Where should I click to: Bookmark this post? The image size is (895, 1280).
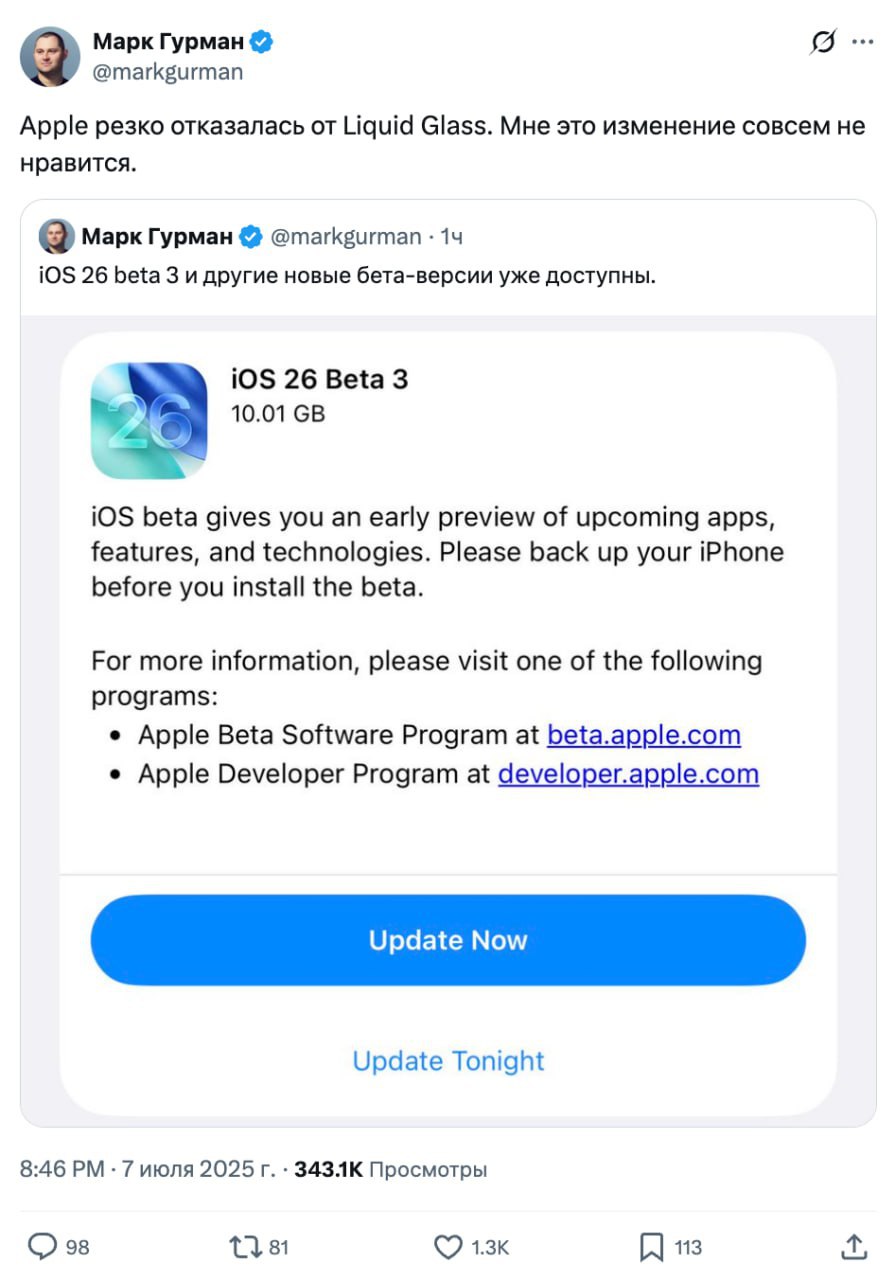(651, 1246)
